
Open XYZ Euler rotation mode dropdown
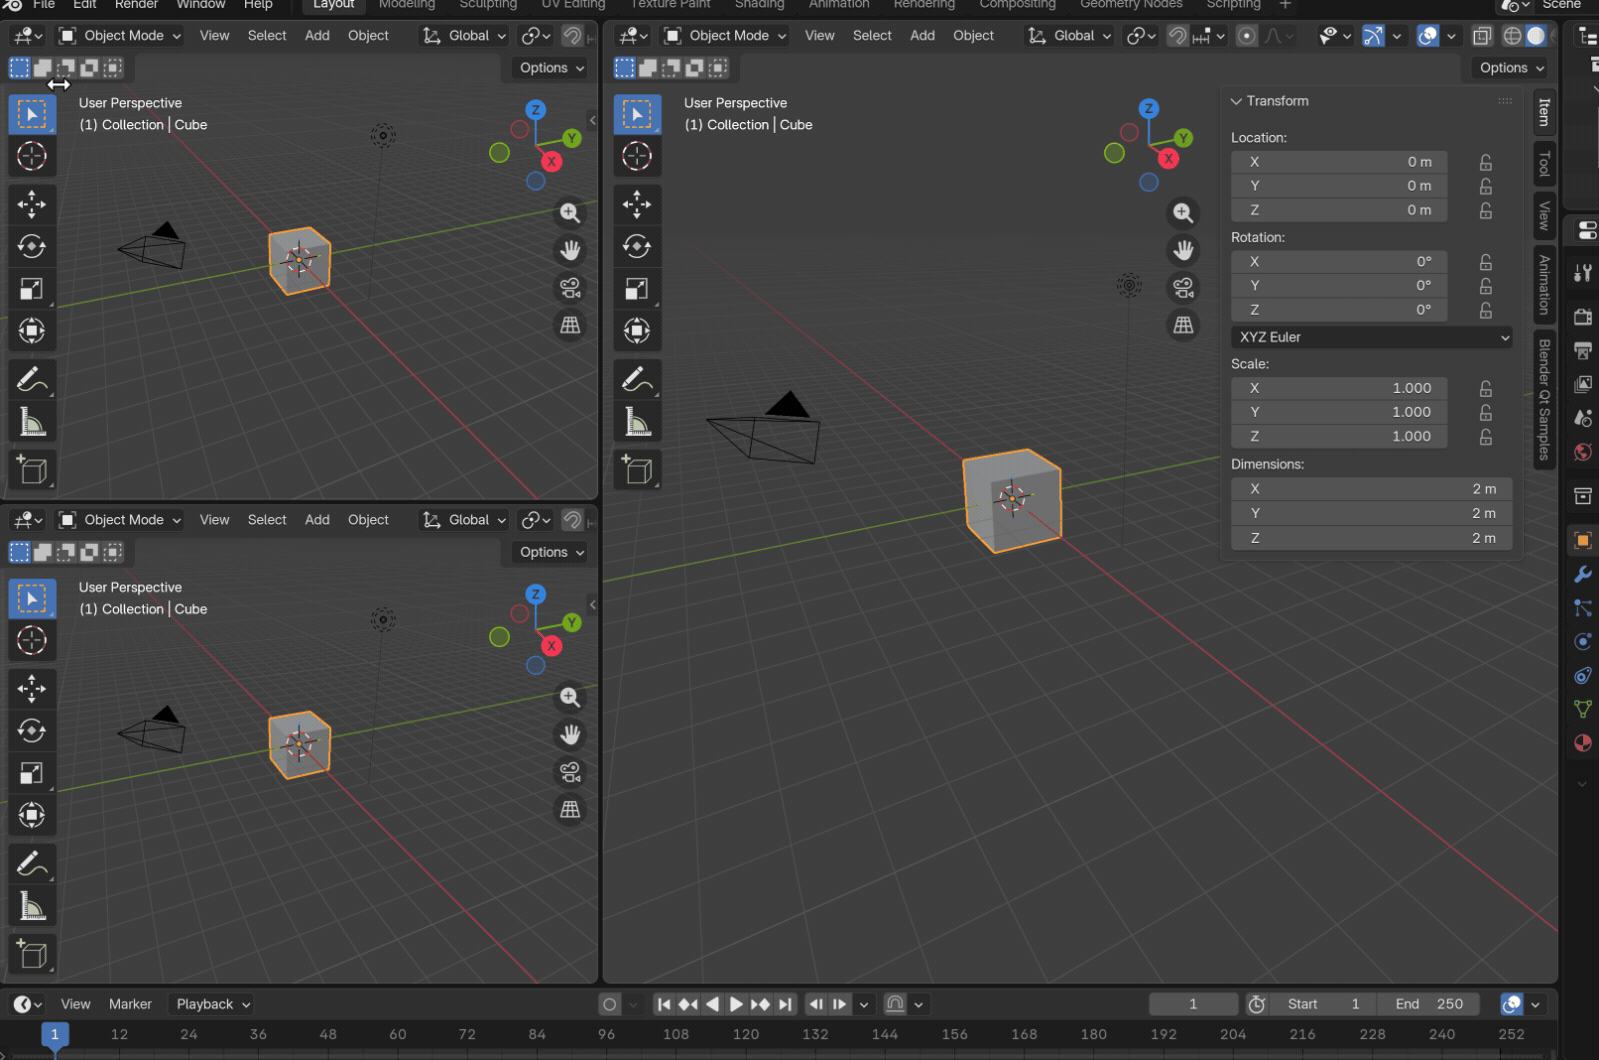pos(1371,337)
